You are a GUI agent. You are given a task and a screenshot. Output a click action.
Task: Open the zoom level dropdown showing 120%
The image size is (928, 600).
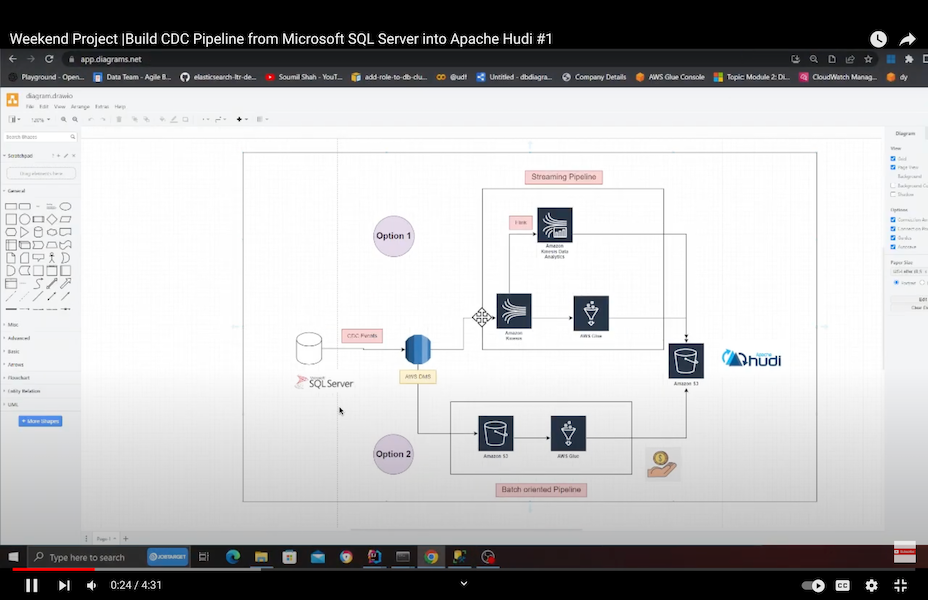(41, 119)
